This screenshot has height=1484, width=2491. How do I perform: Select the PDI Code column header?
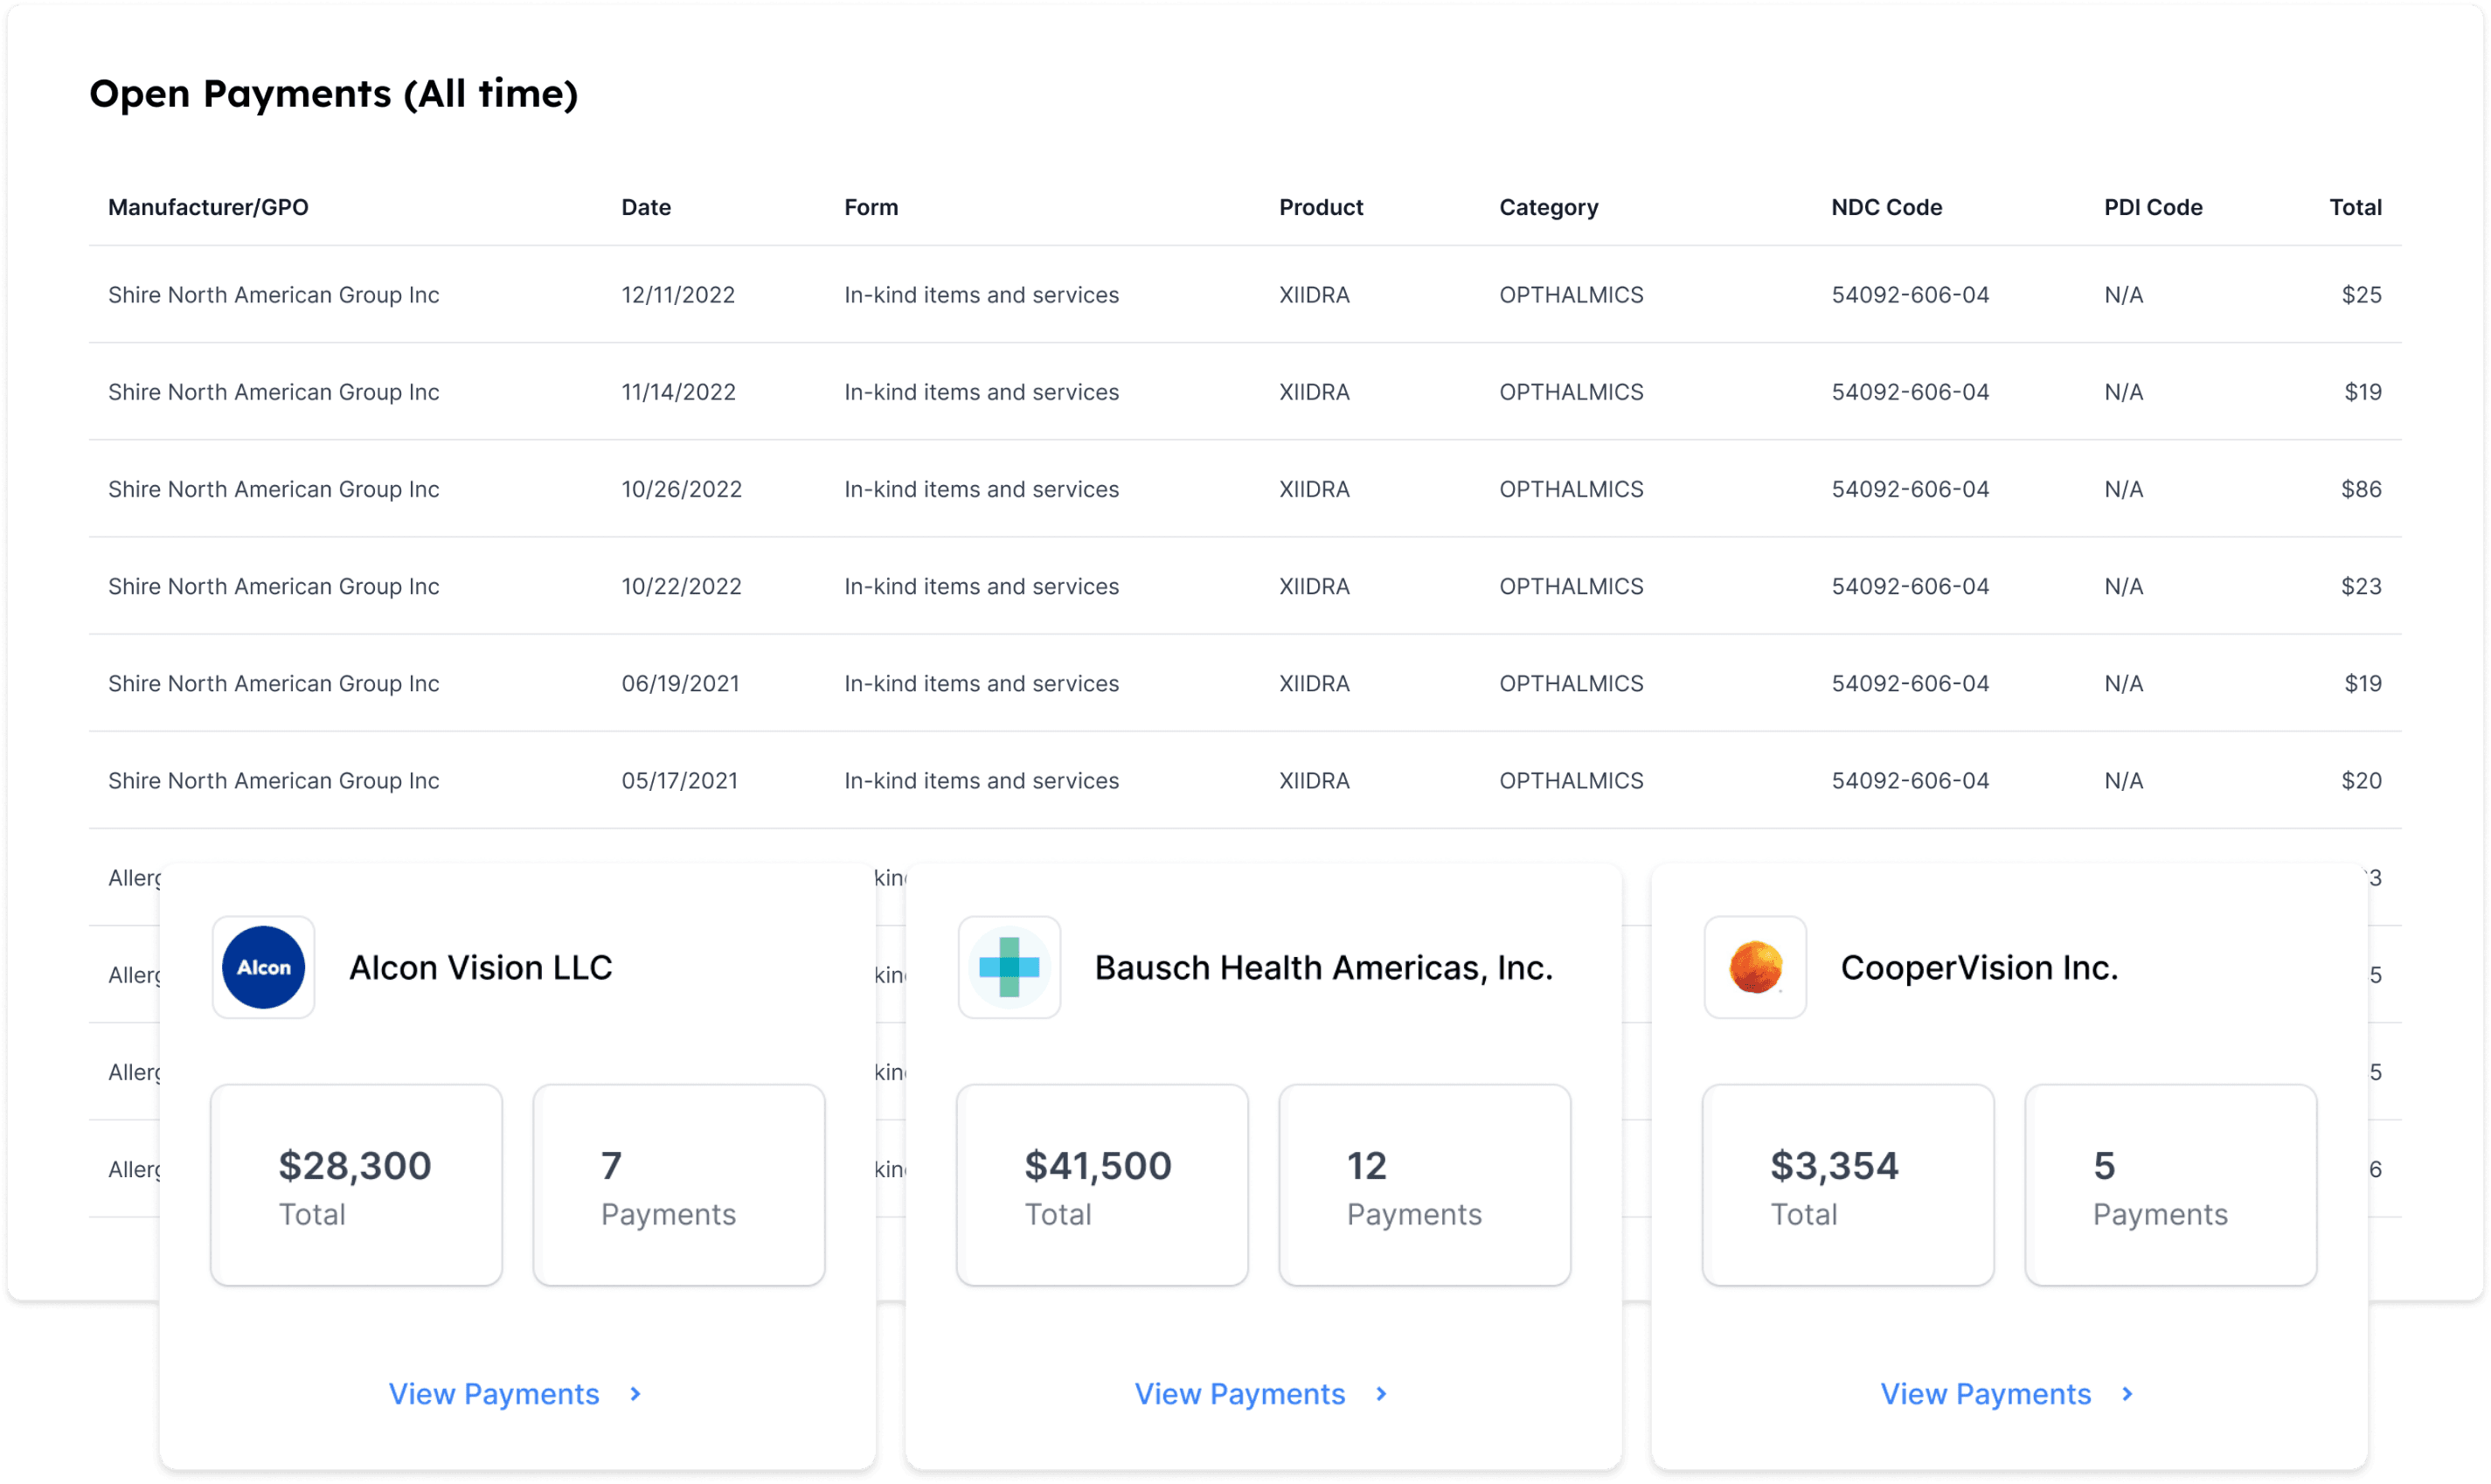[x=2153, y=207]
